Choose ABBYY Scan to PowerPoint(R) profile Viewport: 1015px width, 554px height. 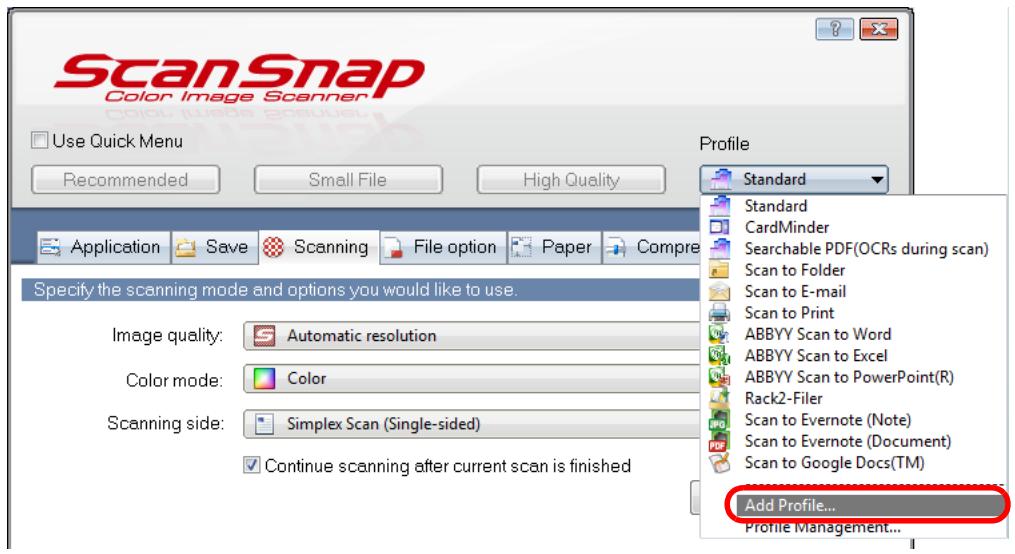coord(849,377)
